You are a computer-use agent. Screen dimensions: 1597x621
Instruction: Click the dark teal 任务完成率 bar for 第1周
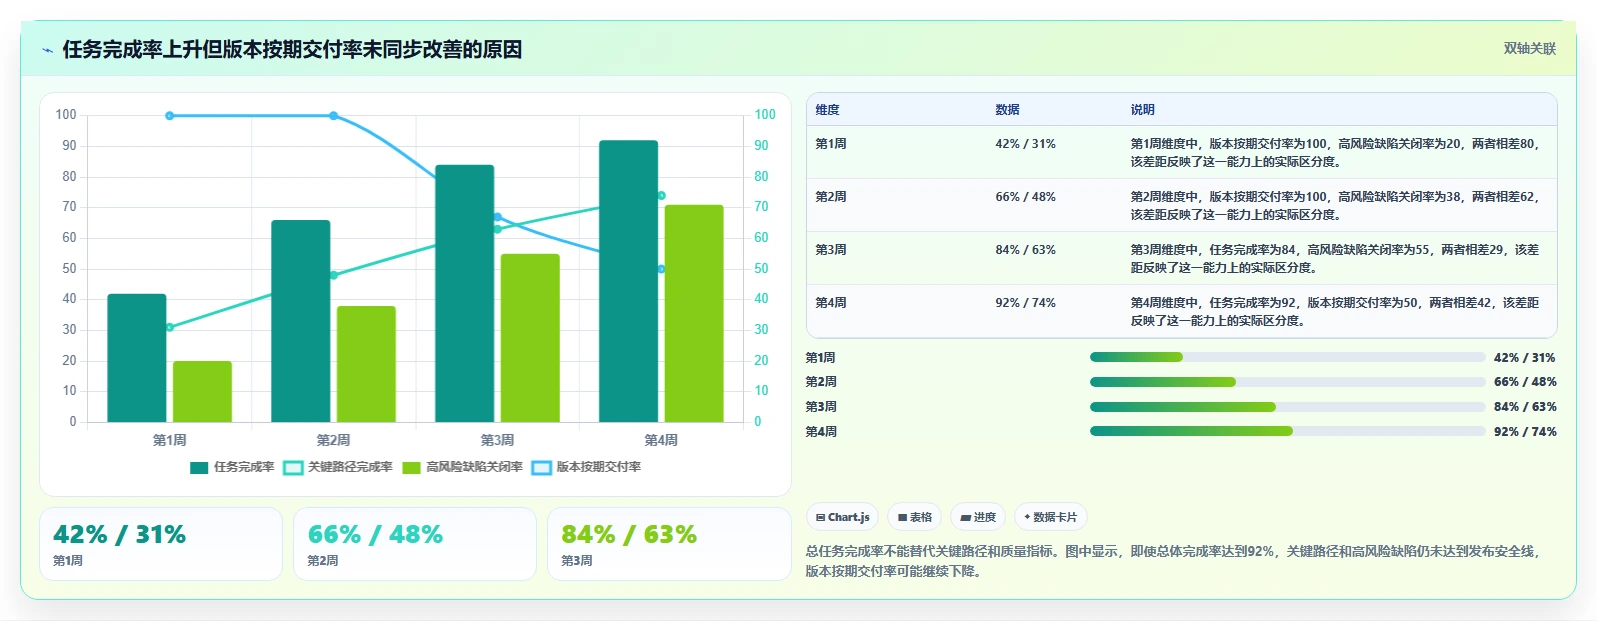click(x=137, y=358)
